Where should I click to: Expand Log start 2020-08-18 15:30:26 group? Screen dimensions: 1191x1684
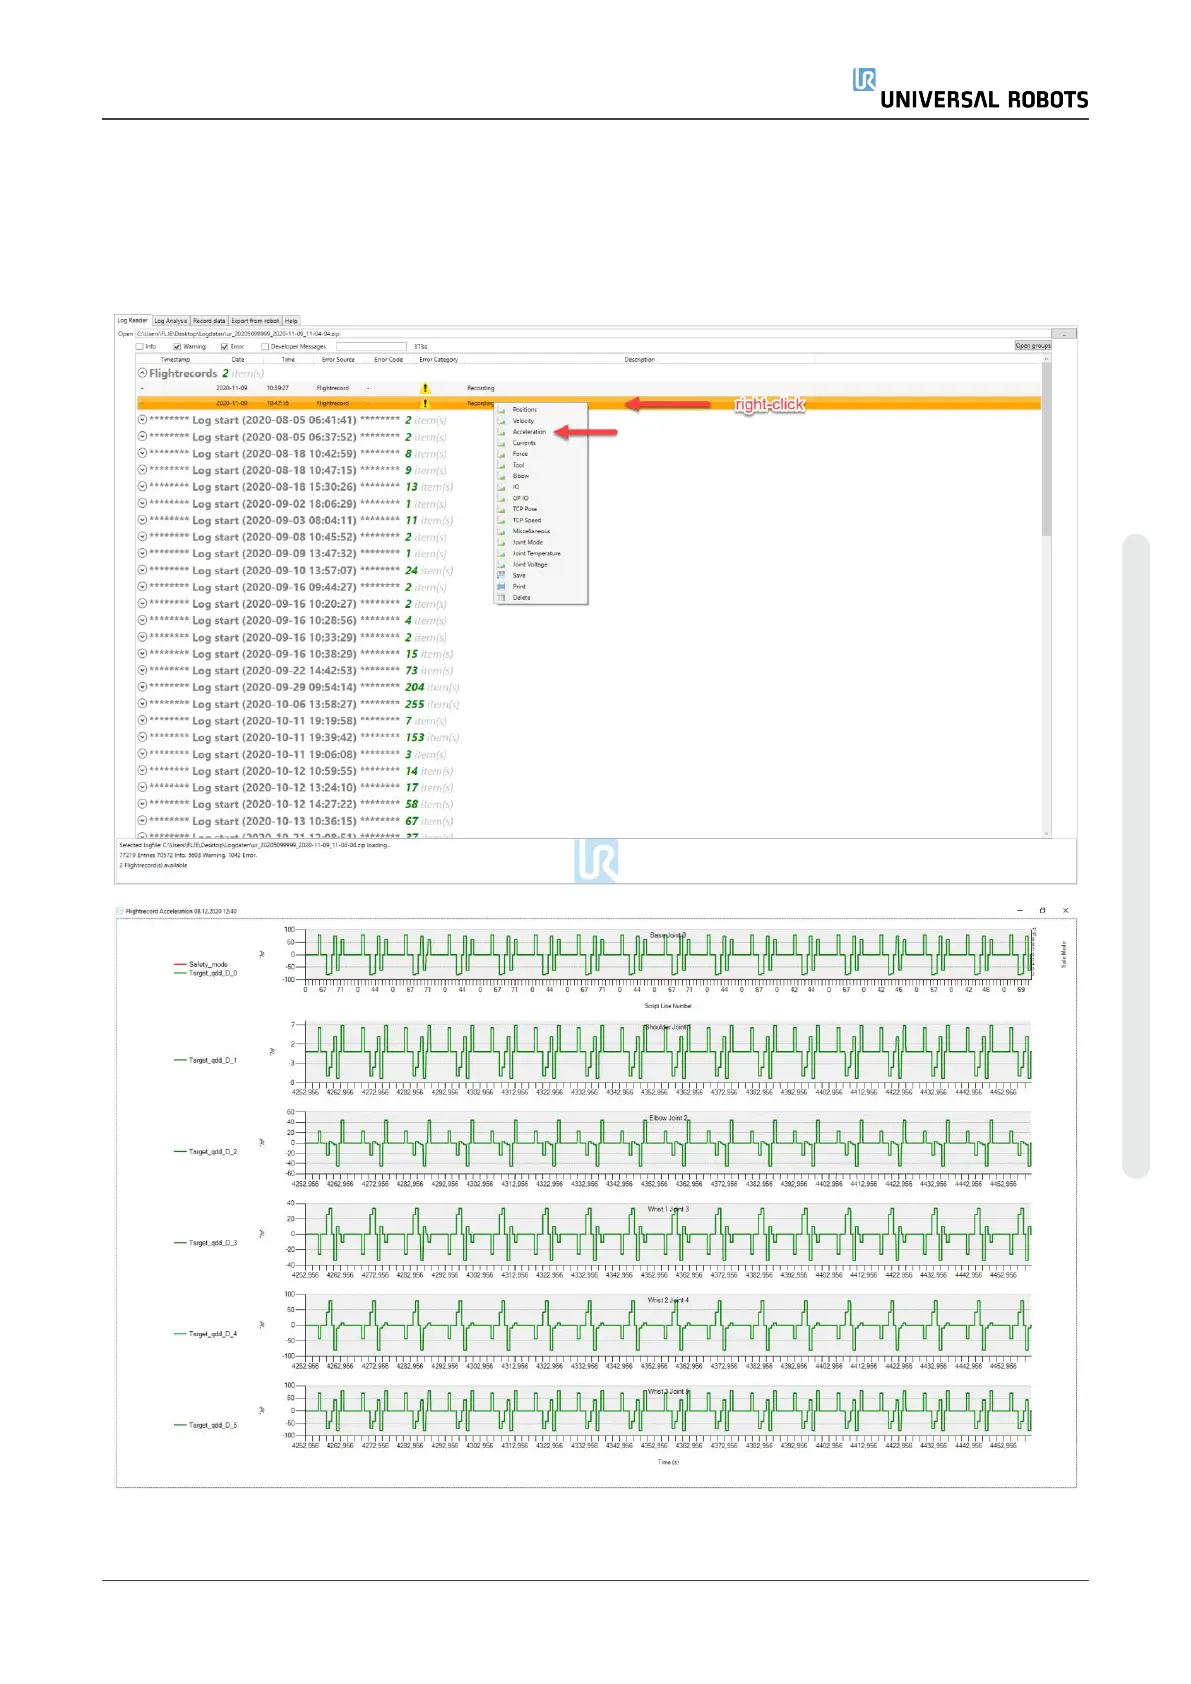(x=142, y=487)
